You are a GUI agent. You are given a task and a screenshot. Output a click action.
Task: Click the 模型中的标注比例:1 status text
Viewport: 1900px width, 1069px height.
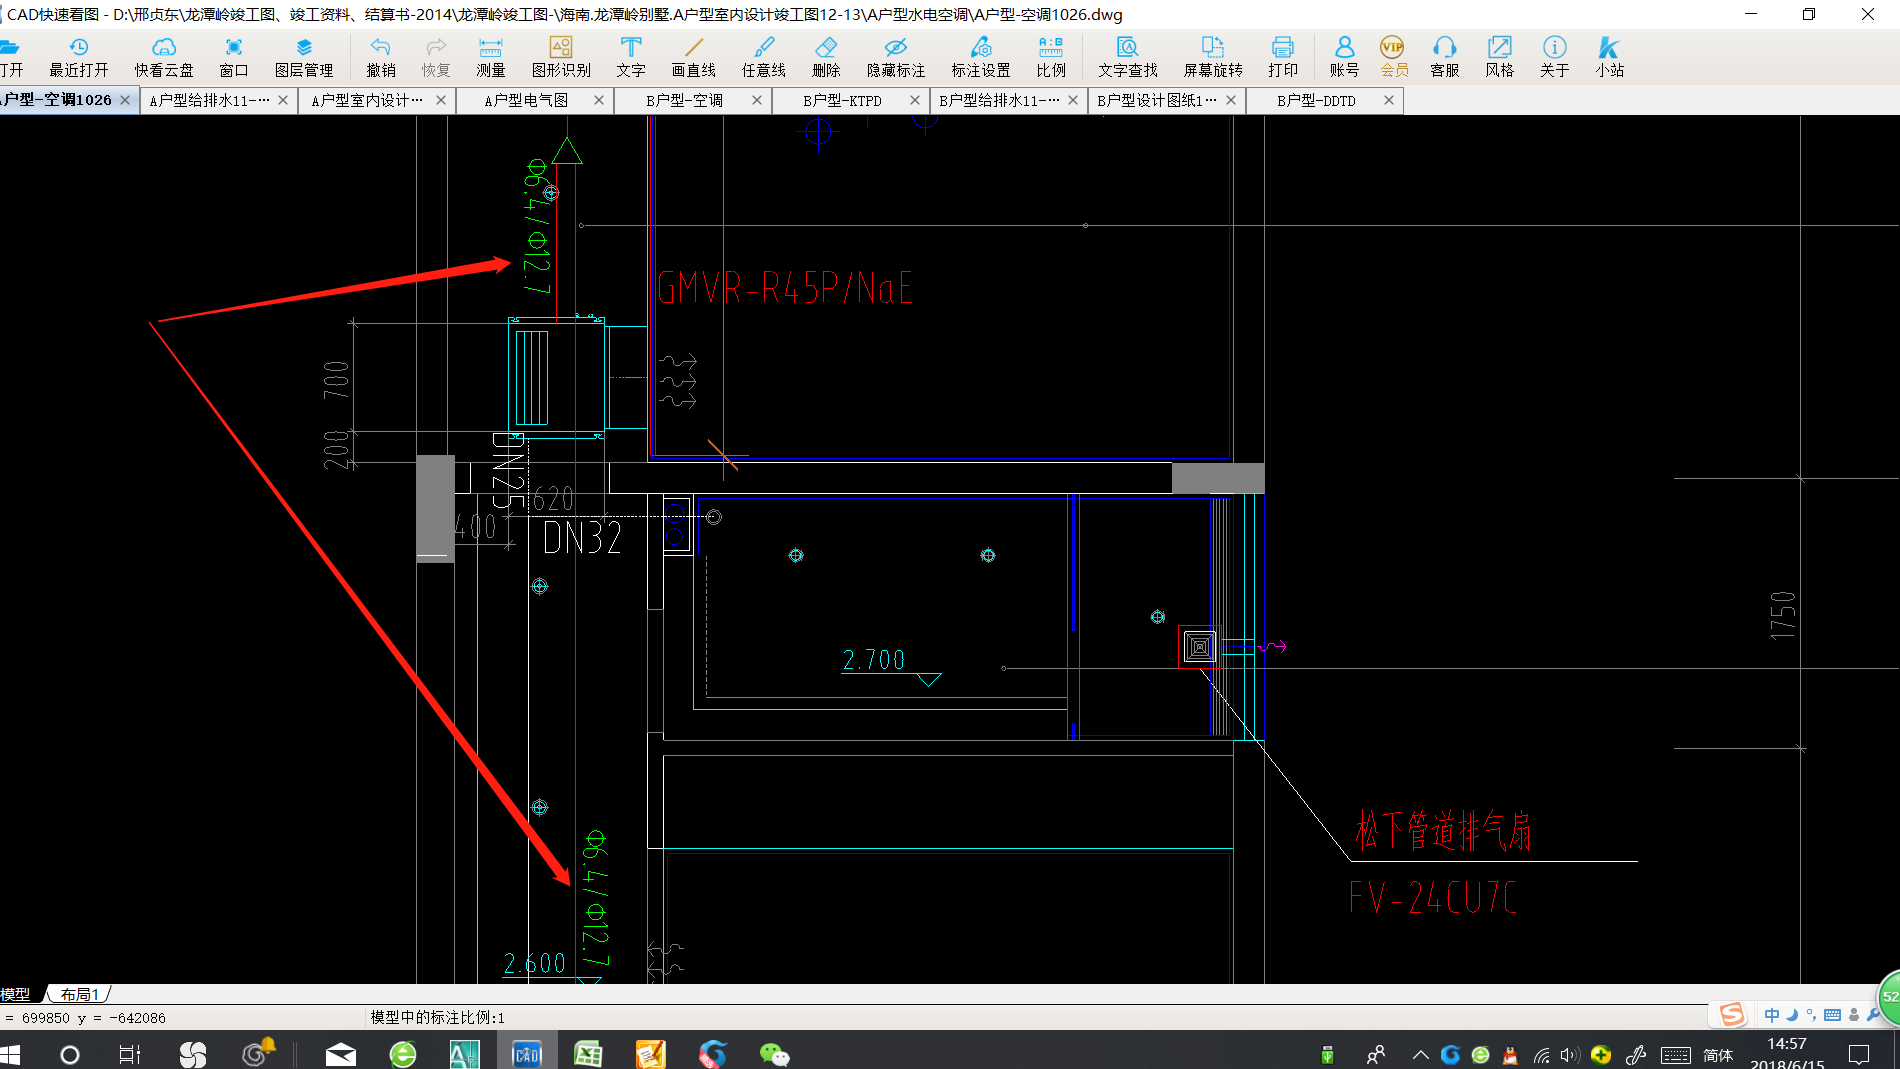coord(438,1017)
